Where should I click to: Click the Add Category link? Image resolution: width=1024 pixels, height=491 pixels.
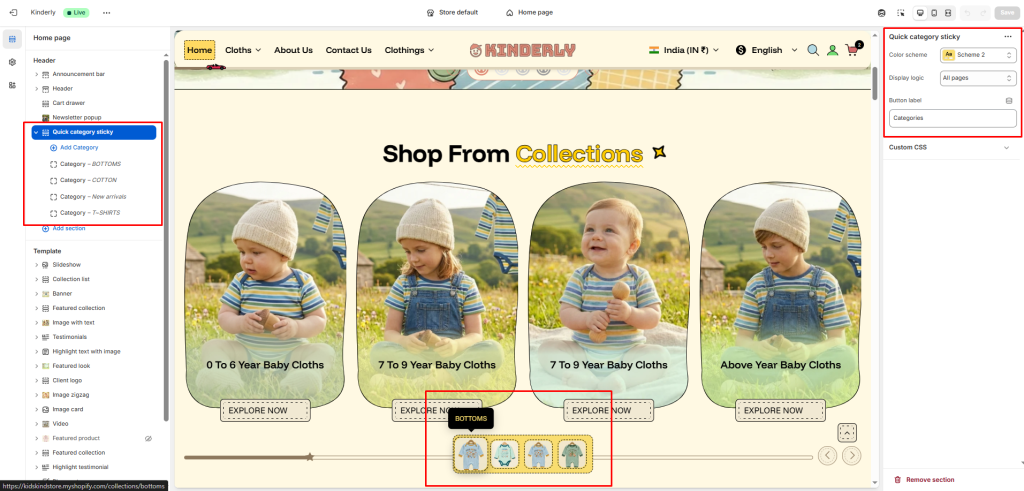tap(79, 148)
